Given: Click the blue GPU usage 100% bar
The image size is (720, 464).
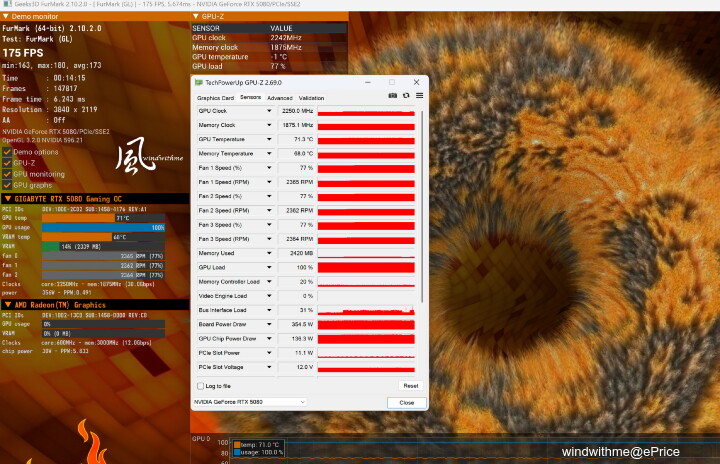Looking at the screenshot, I should pyautogui.click(x=103, y=227).
